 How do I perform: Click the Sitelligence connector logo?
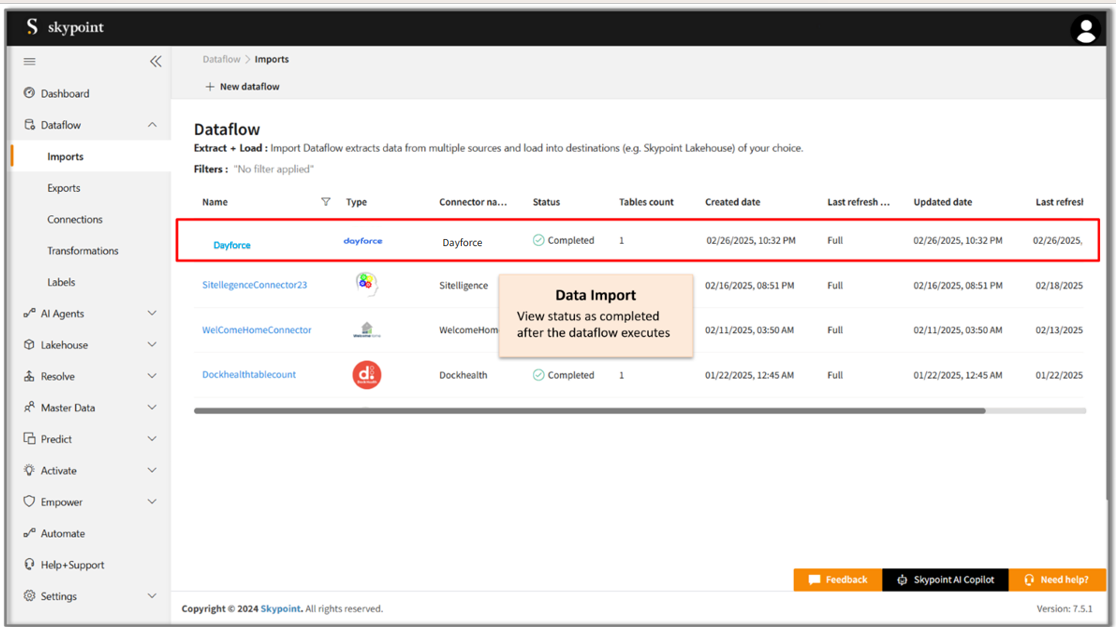click(x=366, y=284)
